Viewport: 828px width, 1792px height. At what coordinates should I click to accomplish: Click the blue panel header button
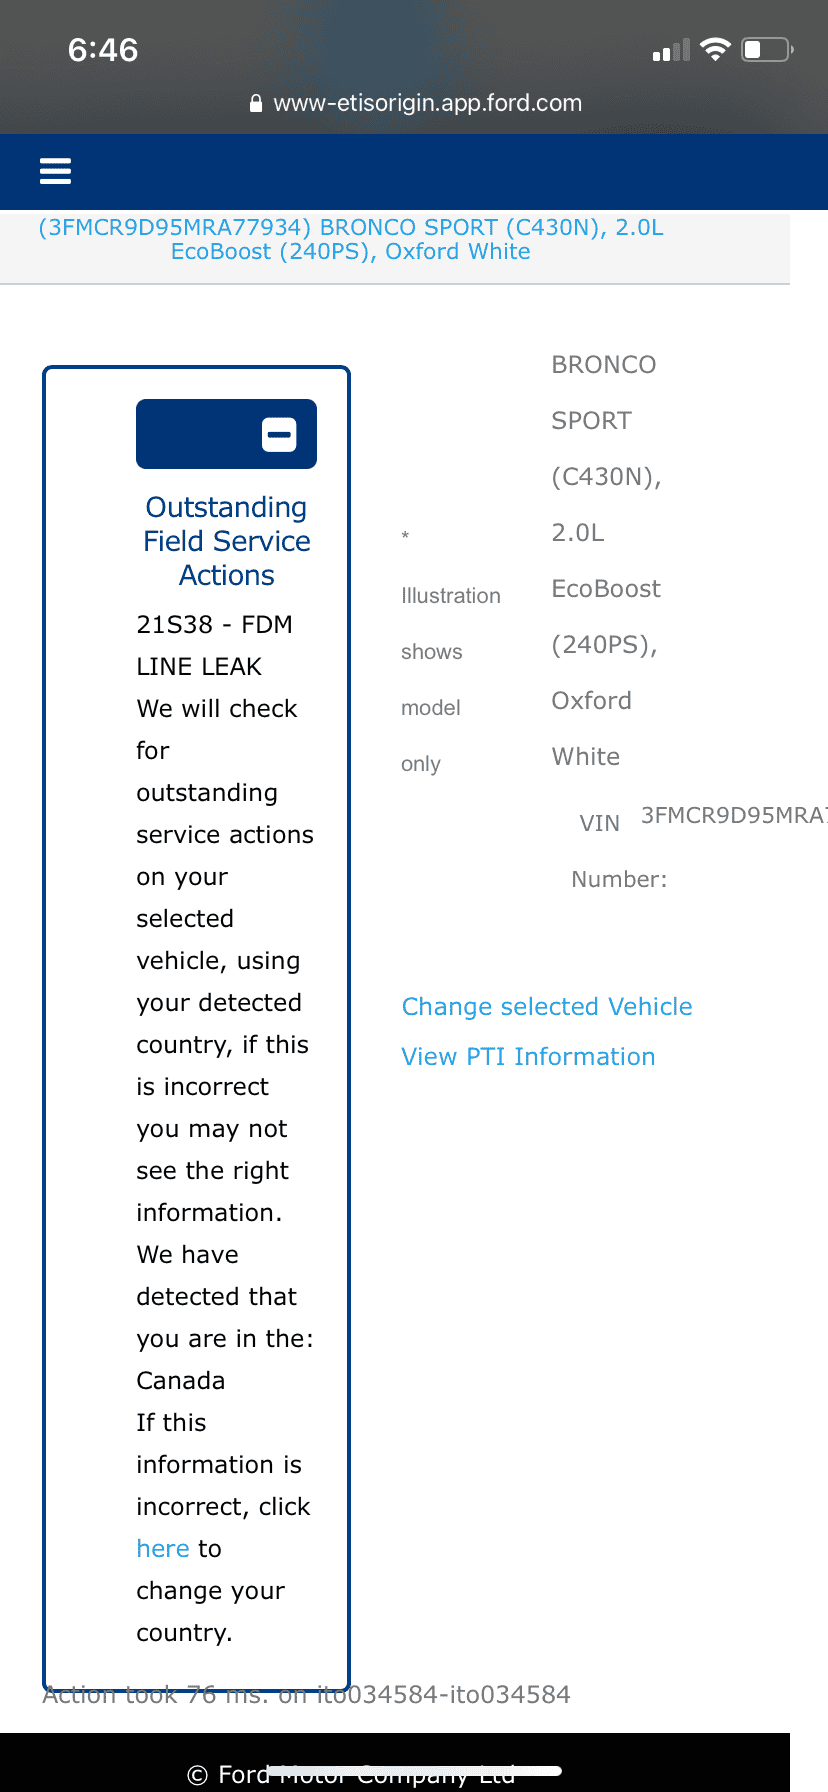point(200,434)
